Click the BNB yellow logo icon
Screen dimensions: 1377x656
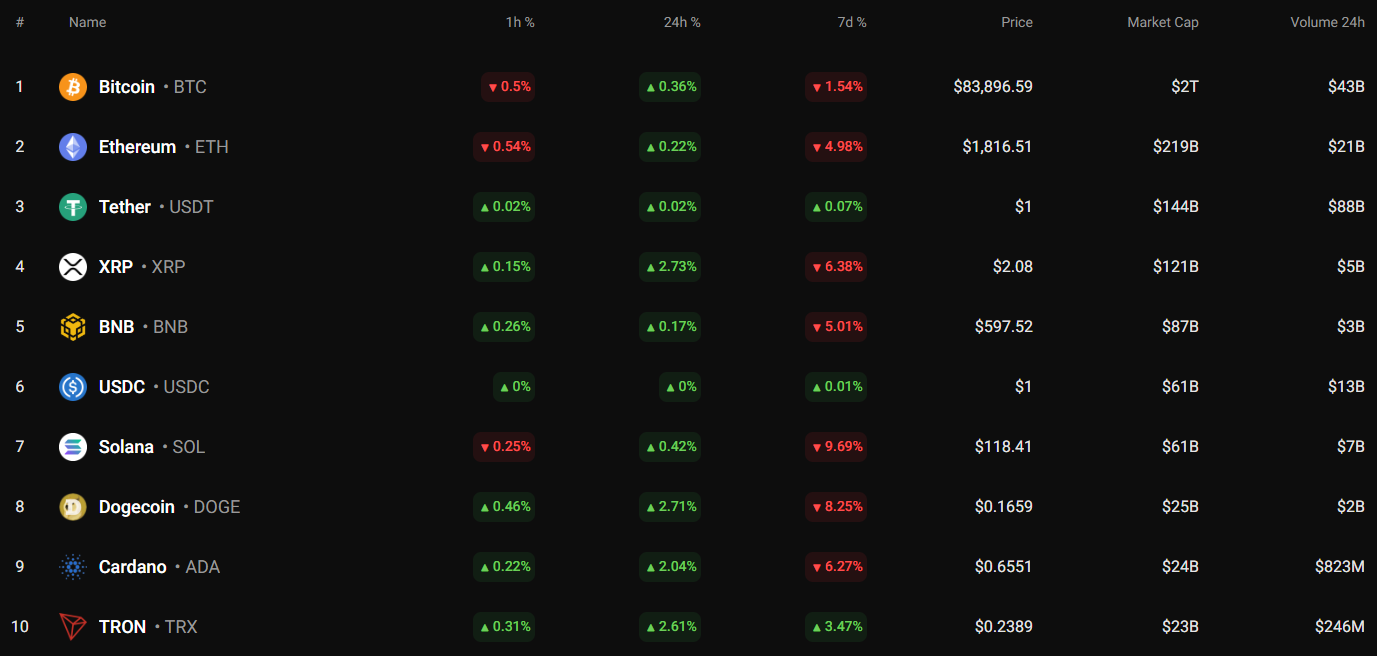tap(73, 327)
